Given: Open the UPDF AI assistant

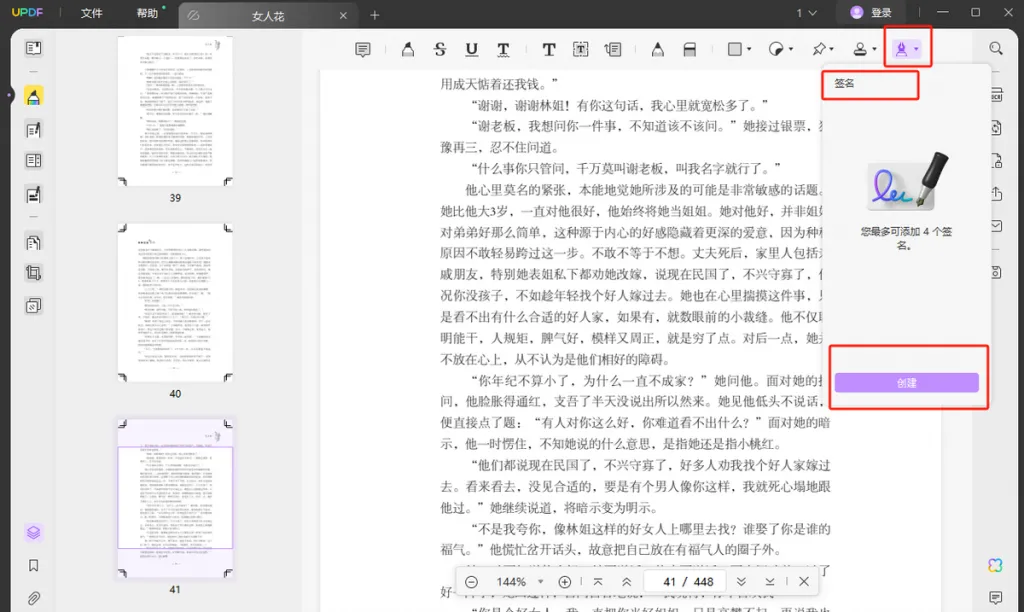Looking at the screenshot, I should tap(995, 565).
